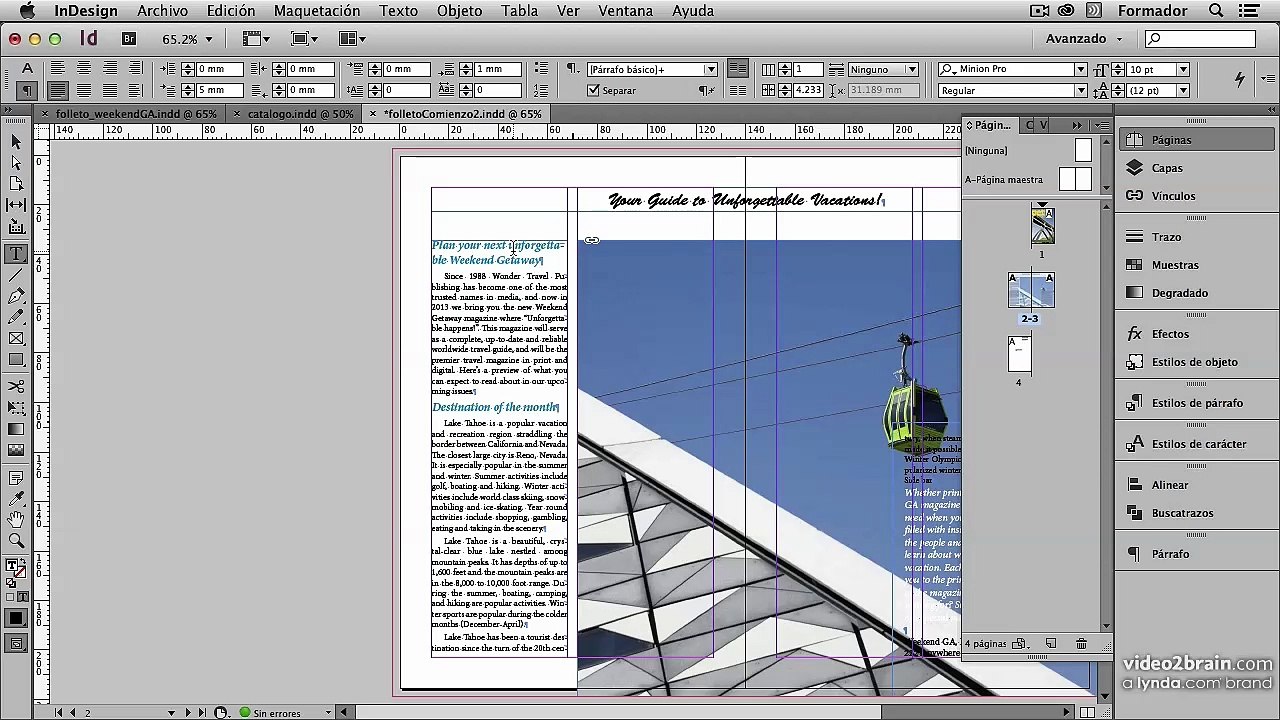Toggle the Separar hyphenation checkbox
This screenshot has height=720, width=1280.
(x=593, y=90)
